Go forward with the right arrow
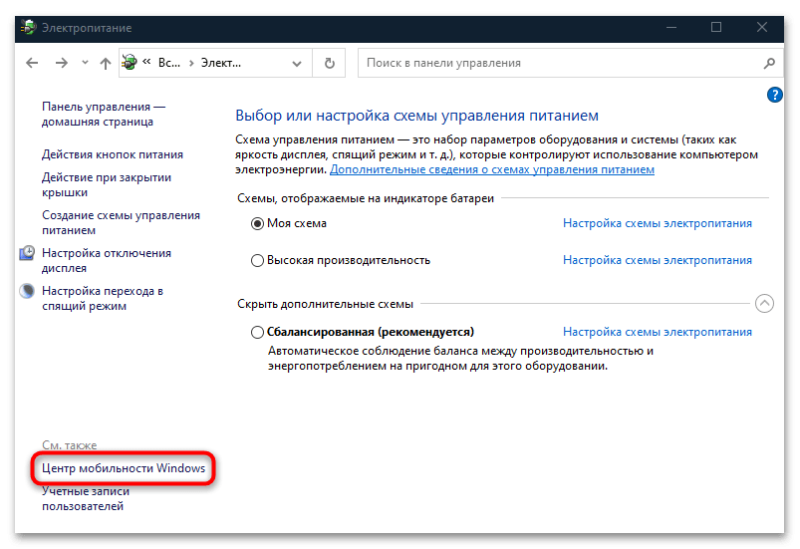800x549 pixels. point(61,63)
